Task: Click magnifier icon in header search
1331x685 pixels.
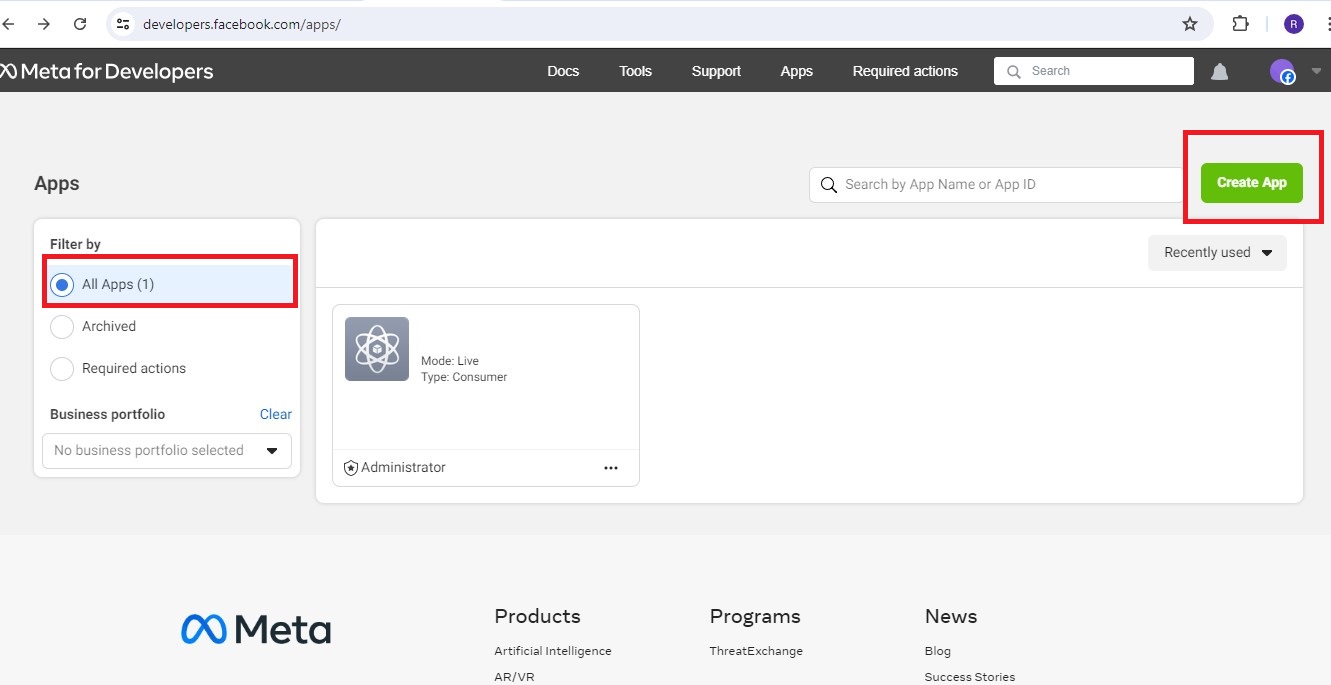Action: 1014,71
